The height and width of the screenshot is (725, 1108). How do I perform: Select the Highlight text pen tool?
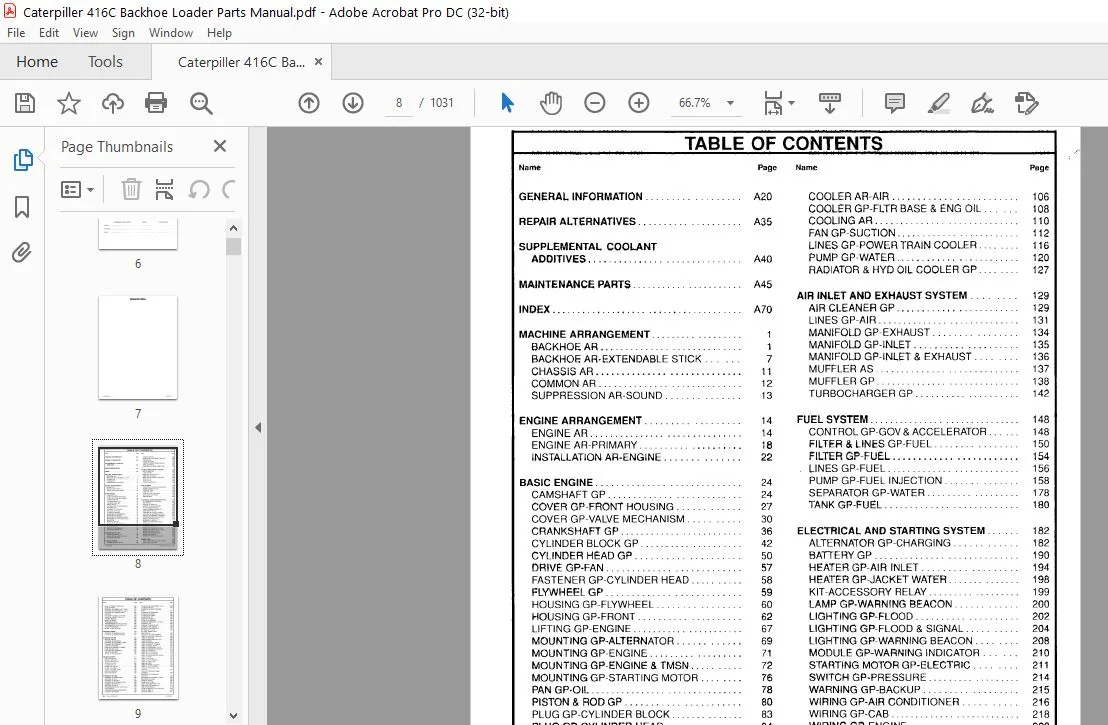point(938,103)
